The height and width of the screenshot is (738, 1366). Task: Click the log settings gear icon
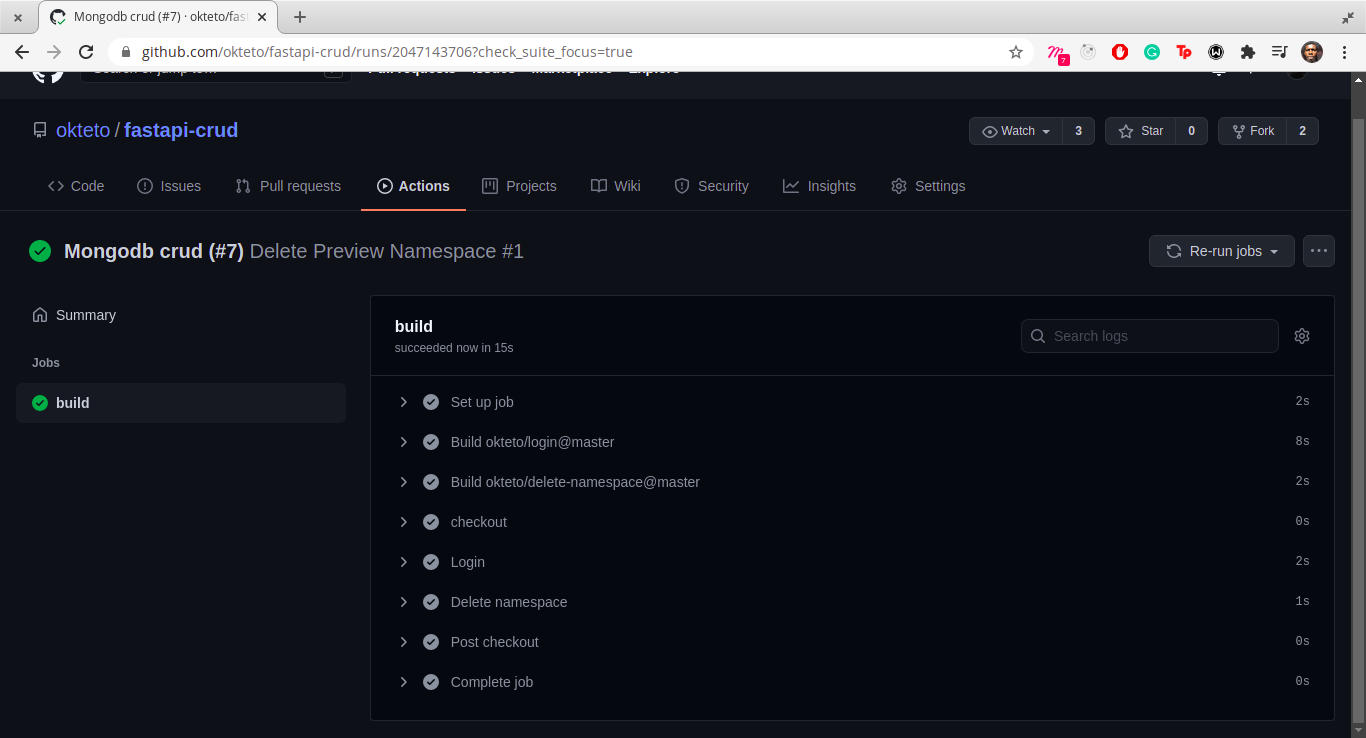click(1301, 336)
